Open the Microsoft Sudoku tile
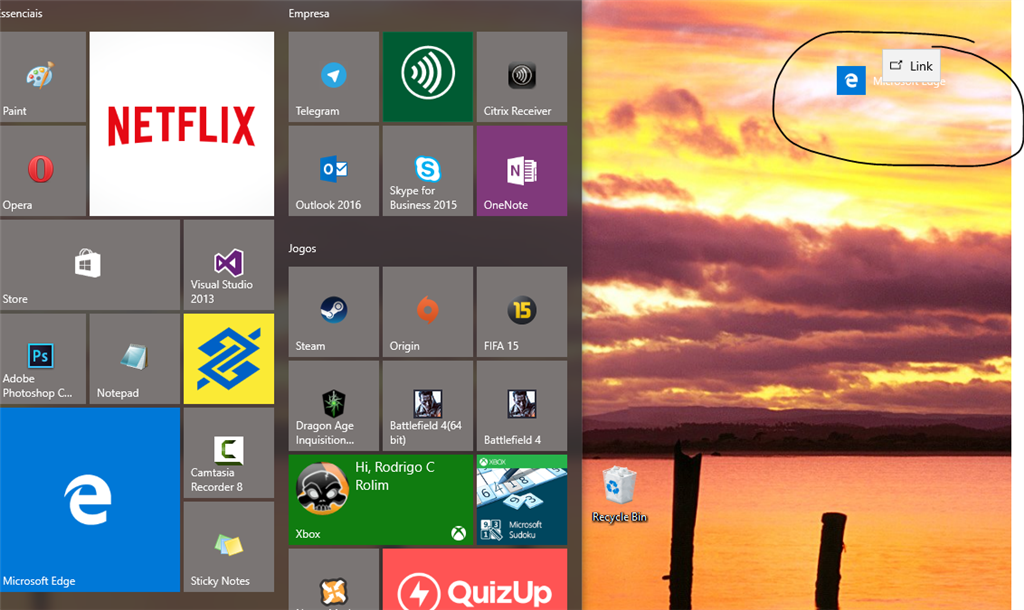The width and height of the screenshot is (1024, 610). pos(522,500)
